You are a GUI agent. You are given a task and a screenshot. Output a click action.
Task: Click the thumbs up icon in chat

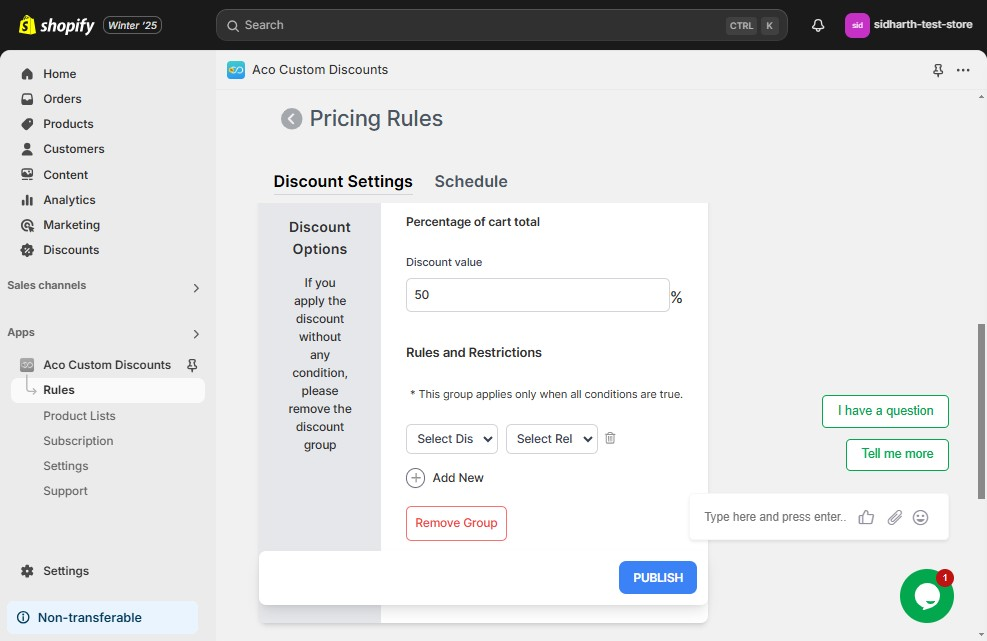(866, 517)
